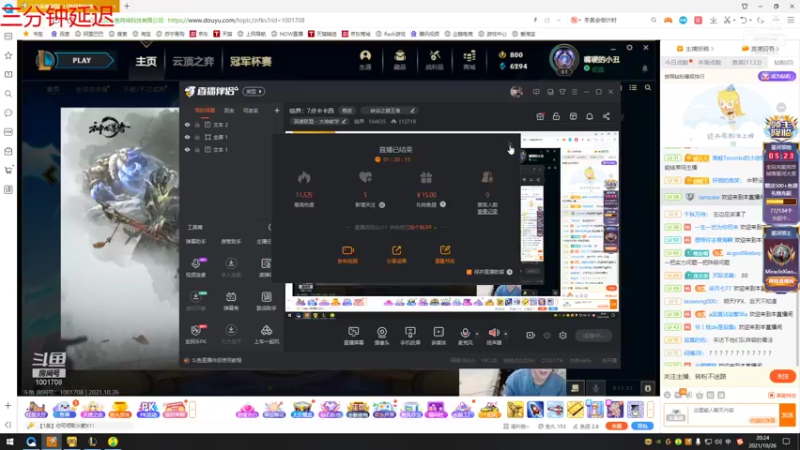The image size is (800, 450).
Task: Open the League of Legends taskbar icon
Action: 92,442
